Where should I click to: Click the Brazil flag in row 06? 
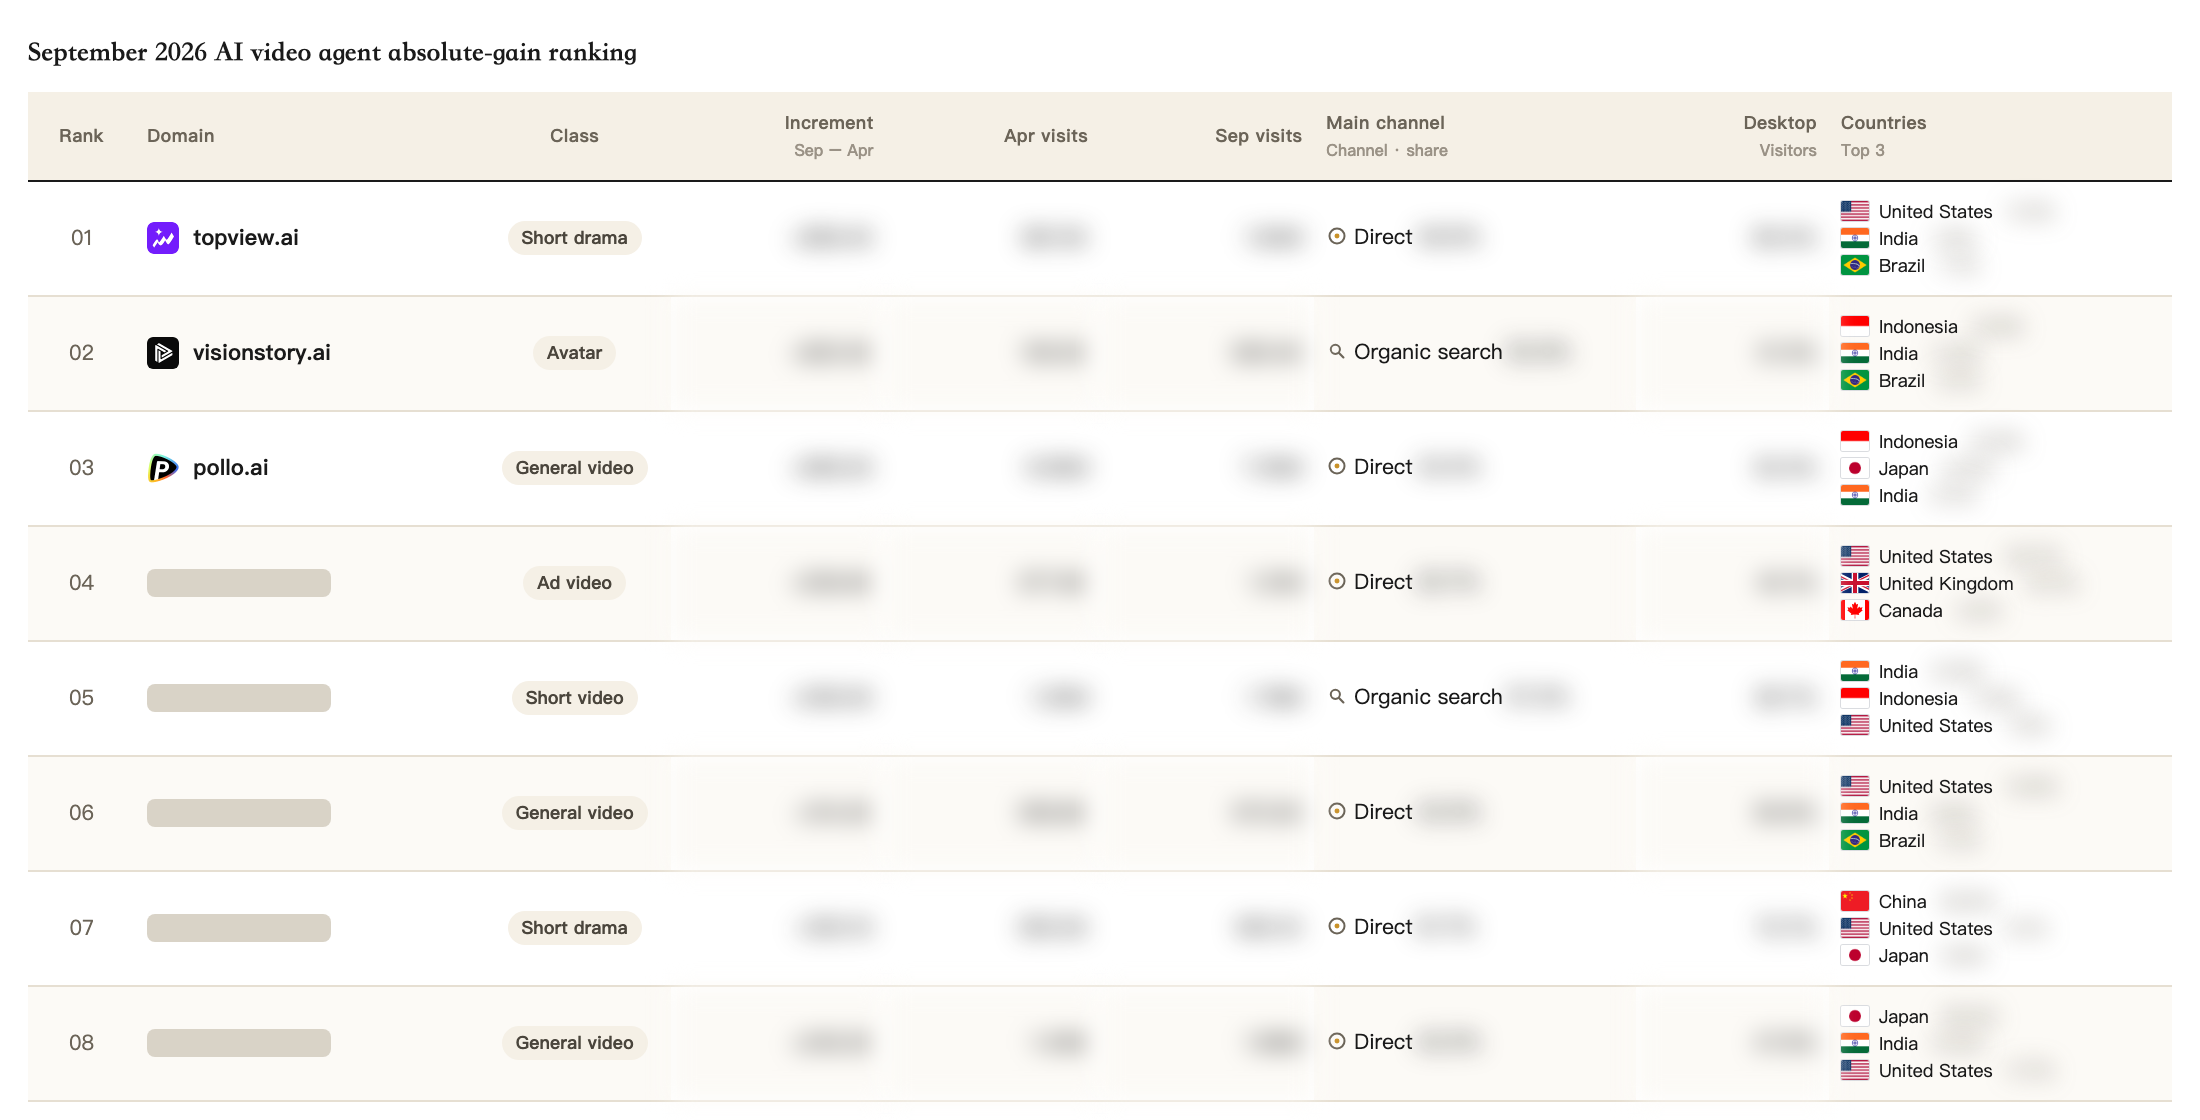point(1855,840)
